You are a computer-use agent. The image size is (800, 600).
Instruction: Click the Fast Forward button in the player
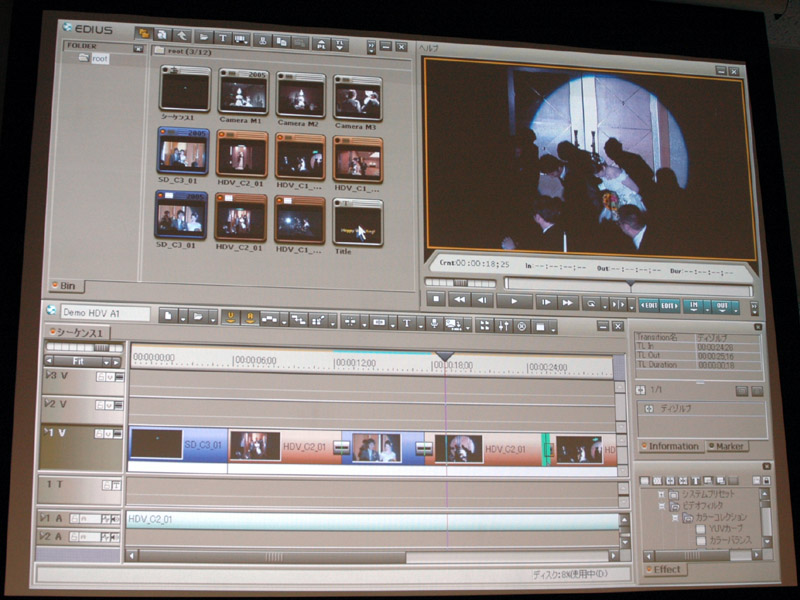567,300
